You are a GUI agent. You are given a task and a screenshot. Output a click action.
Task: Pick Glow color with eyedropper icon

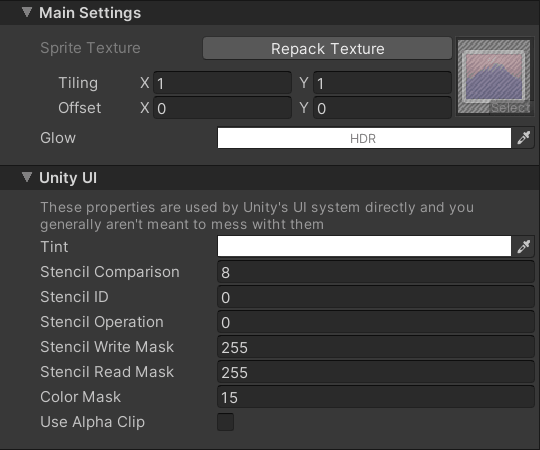click(523, 138)
